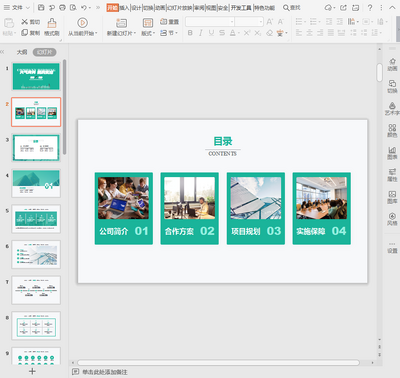Screen dimensions: 400x378
Task: Click the font color A swatch
Action: [233, 33]
